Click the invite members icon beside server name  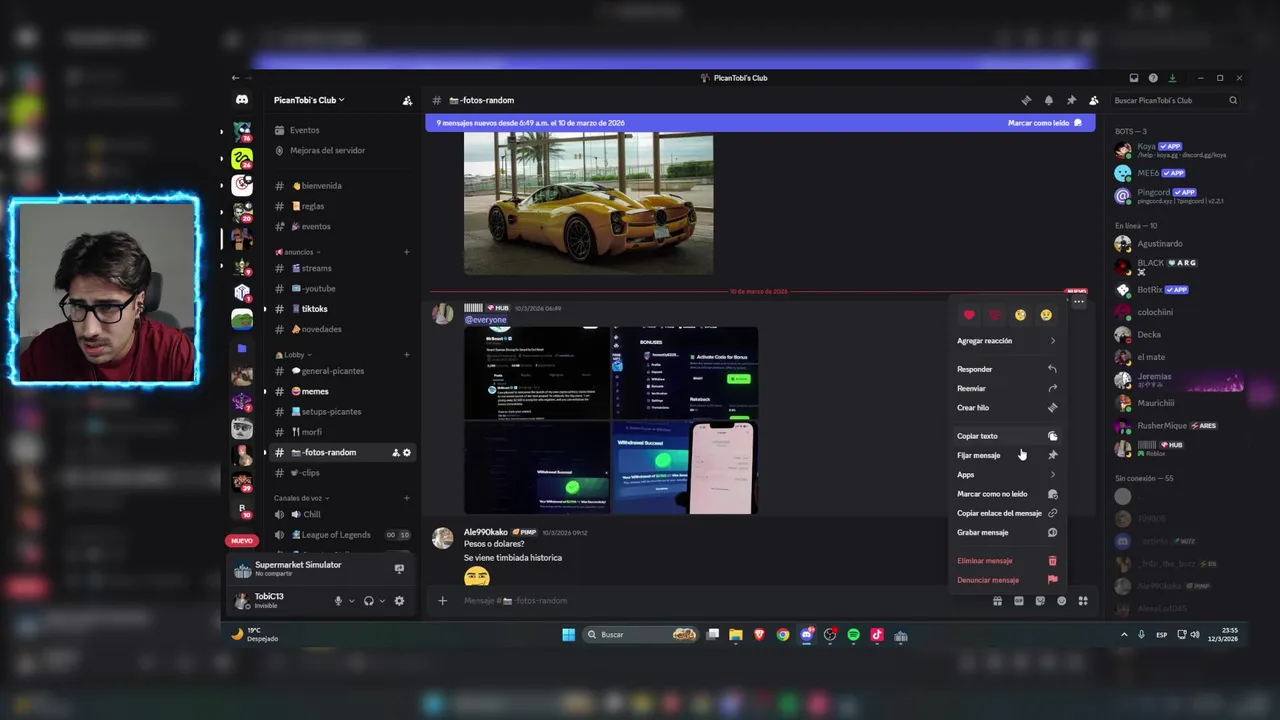coord(407,100)
